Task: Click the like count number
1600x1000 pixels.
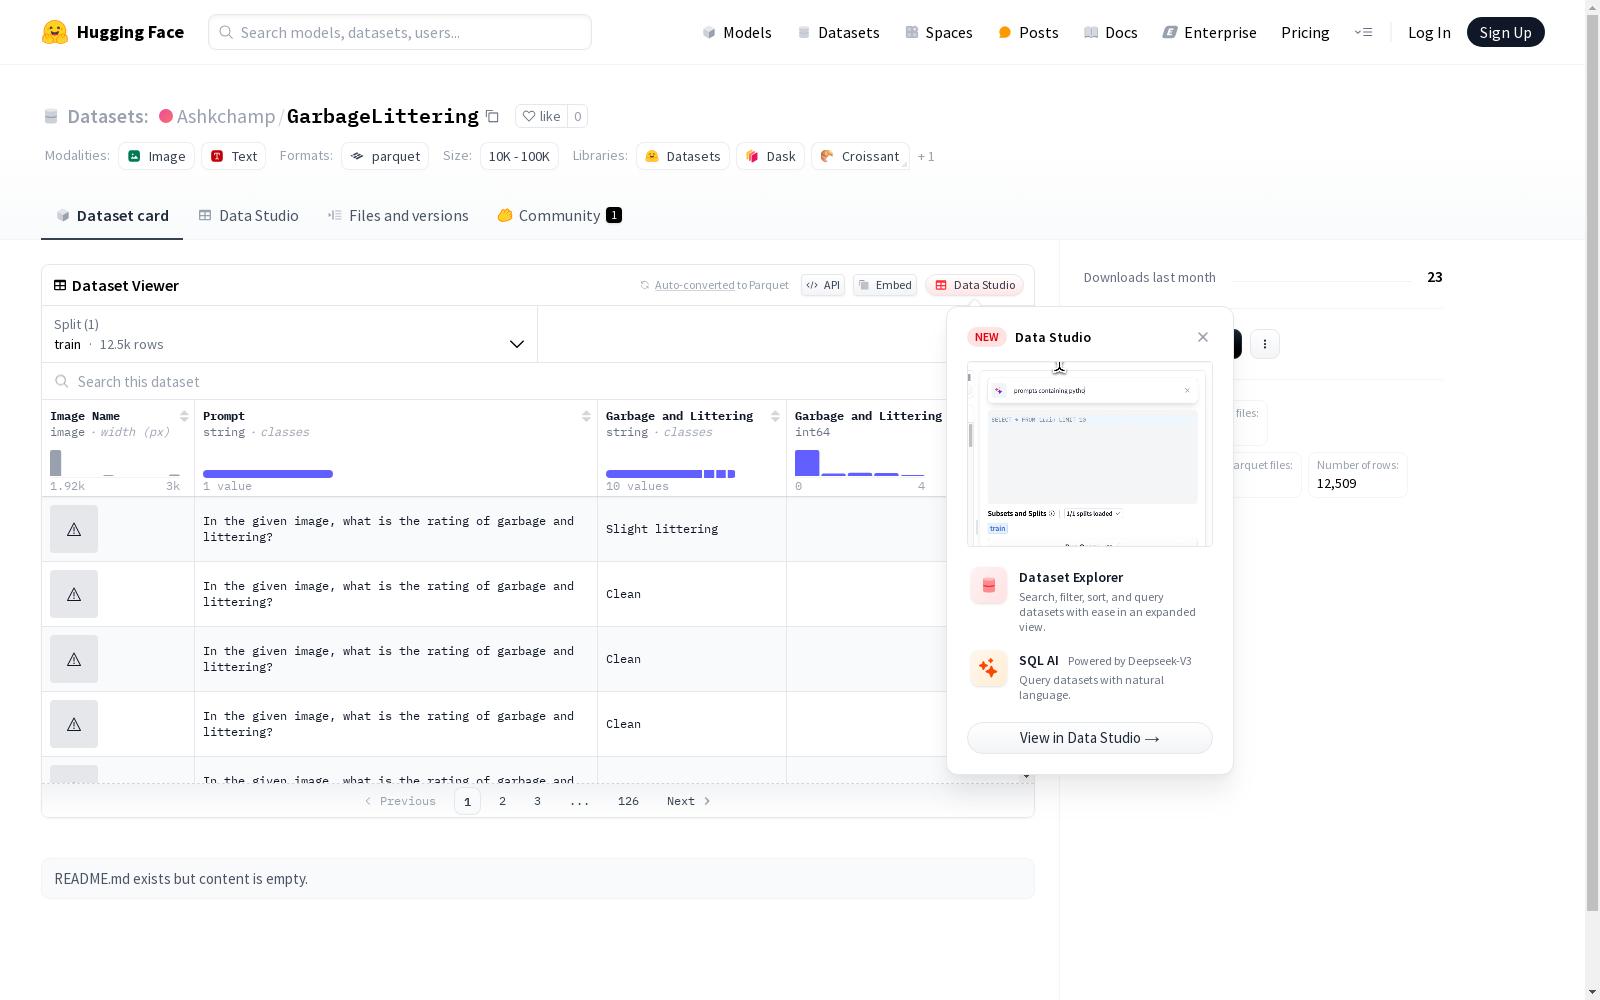Action: [x=577, y=116]
